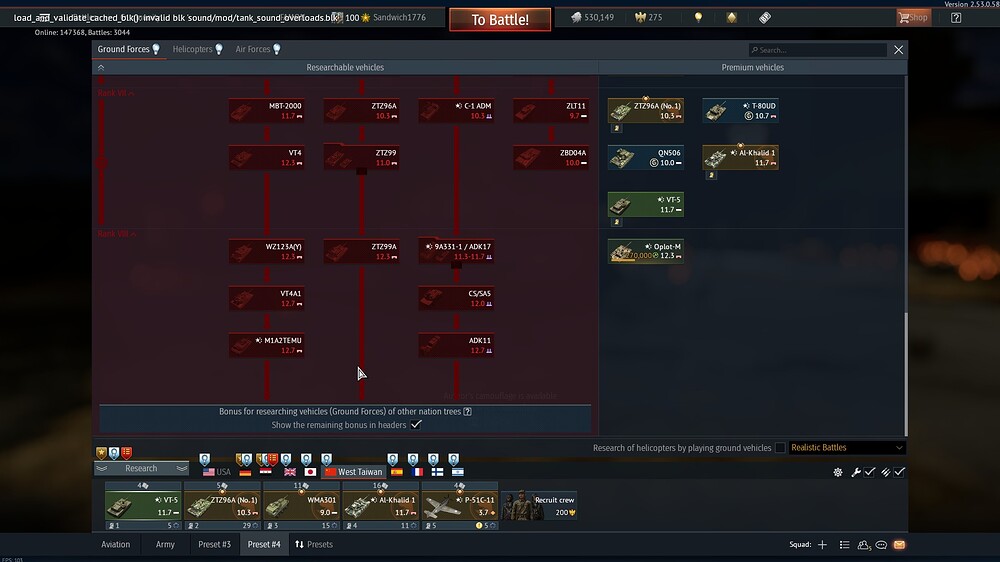This screenshot has height=562, width=1000.
Task: Collapse the Researchable vehicles header chevron
Action: (x=100, y=68)
